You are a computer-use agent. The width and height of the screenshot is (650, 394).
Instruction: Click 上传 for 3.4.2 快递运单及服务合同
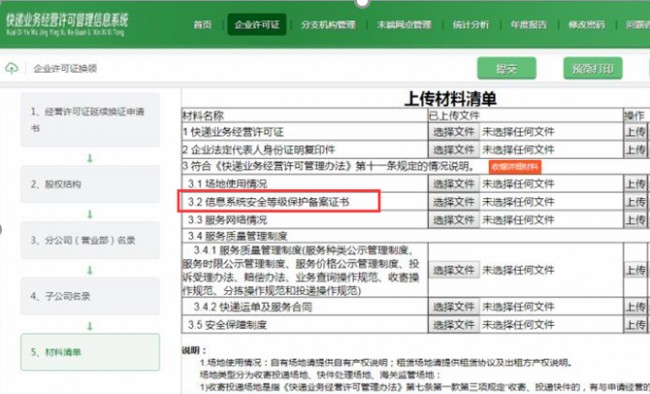point(636,307)
